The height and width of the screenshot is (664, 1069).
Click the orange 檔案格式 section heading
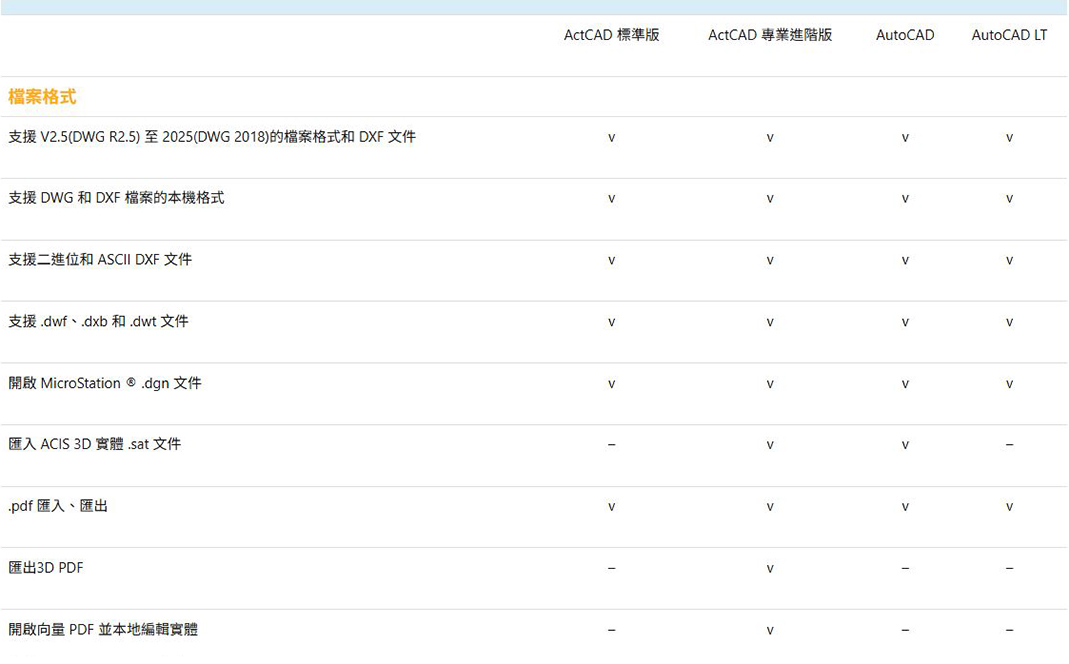[42, 96]
